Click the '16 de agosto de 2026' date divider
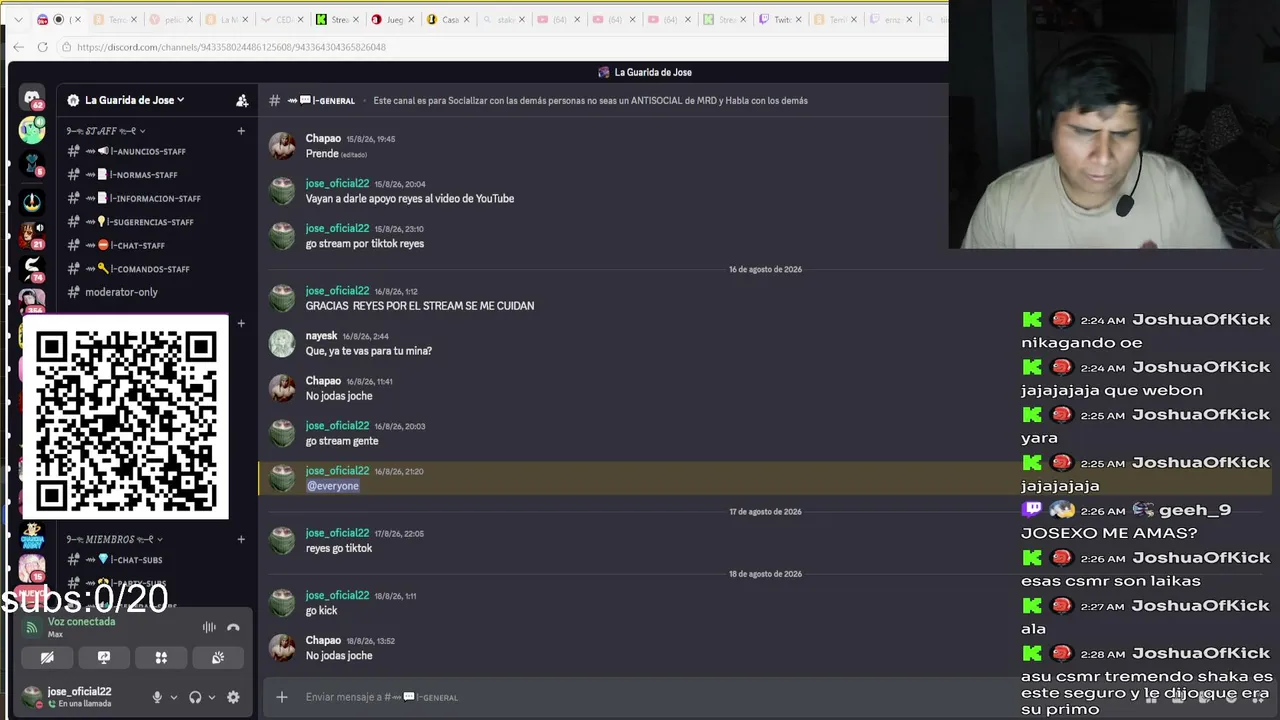The image size is (1280, 720). [765, 269]
